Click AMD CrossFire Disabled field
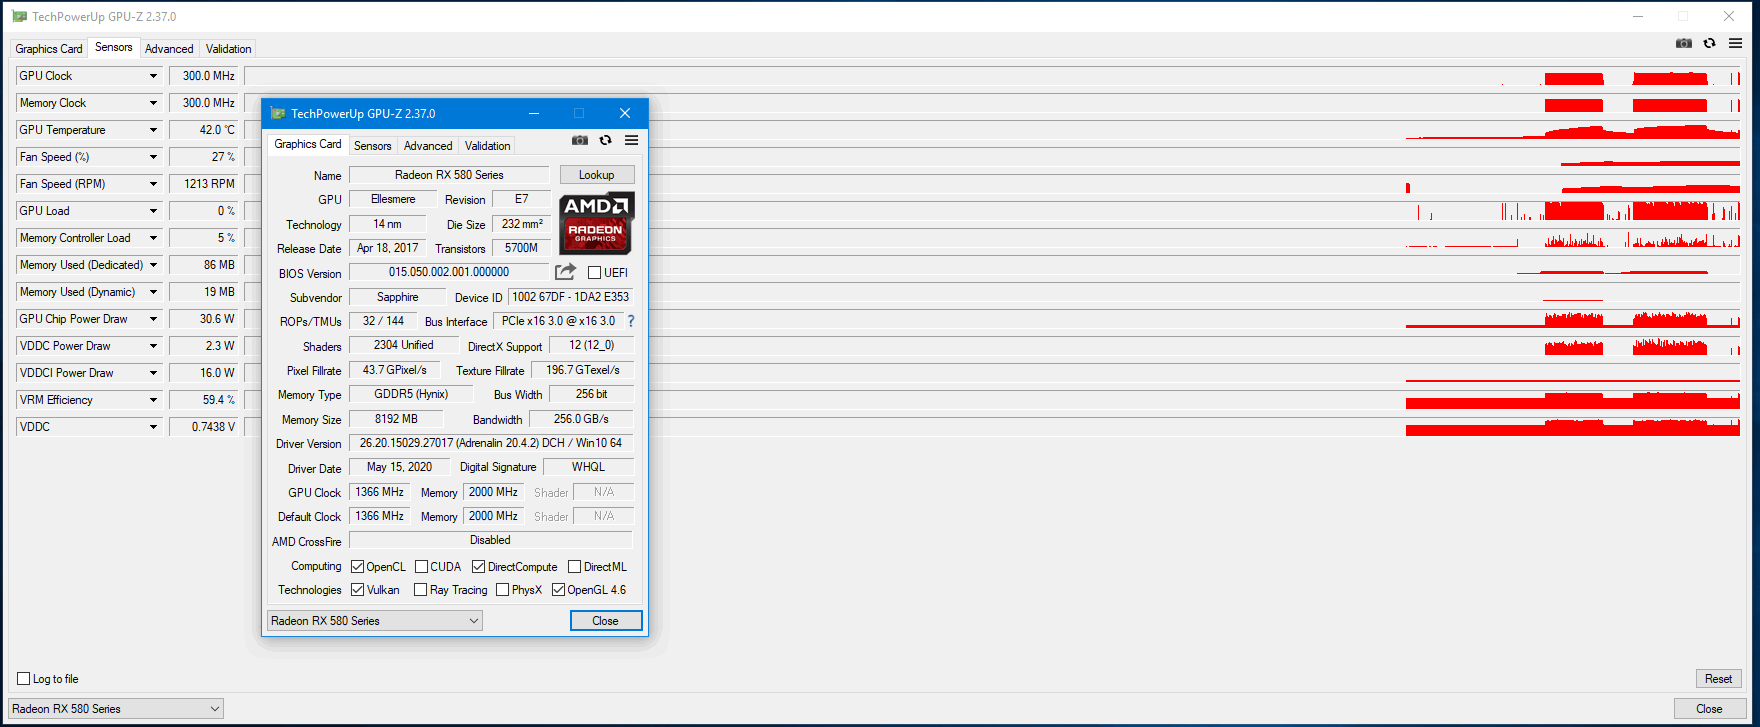 click(x=491, y=540)
